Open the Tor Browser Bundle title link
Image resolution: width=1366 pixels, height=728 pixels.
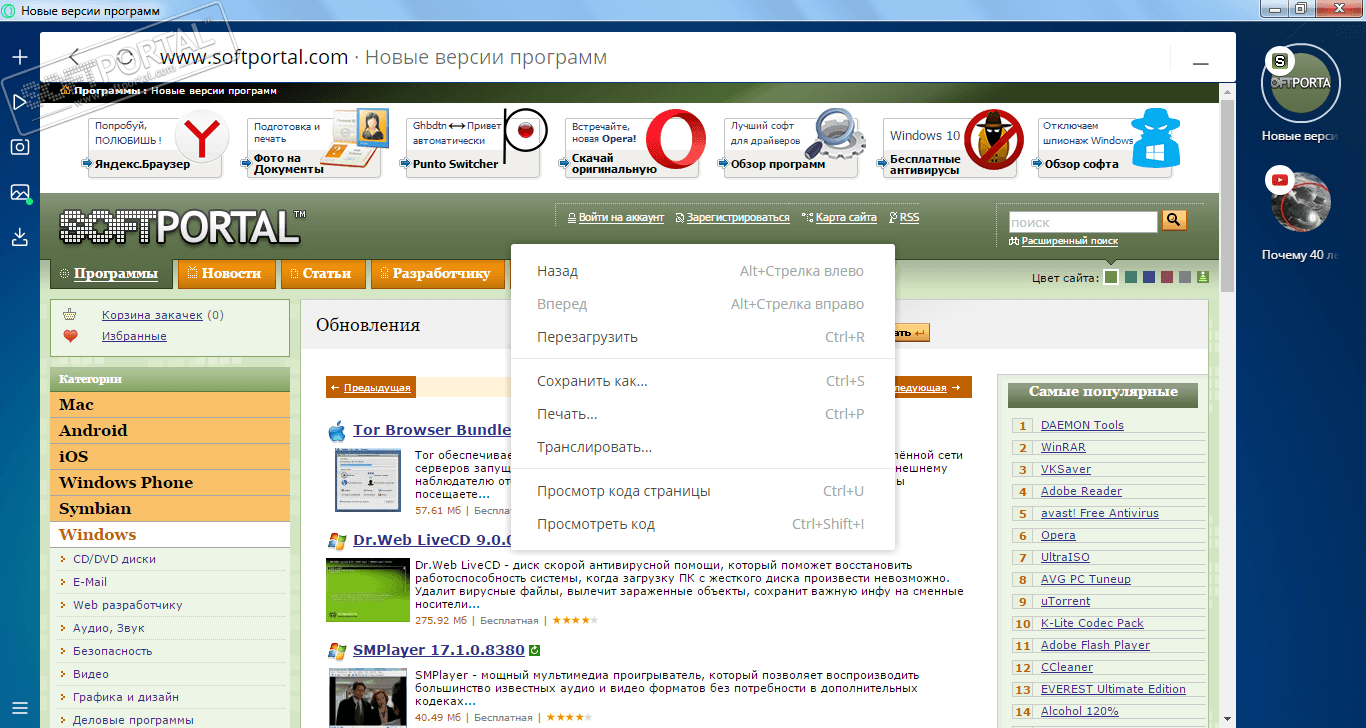[431, 431]
